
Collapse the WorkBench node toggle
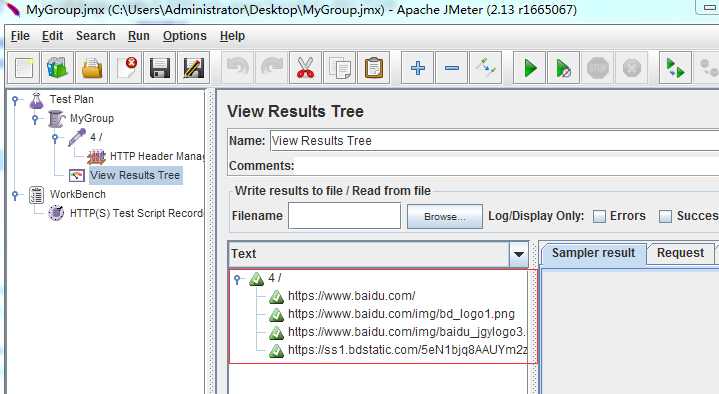(x=16, y=195)
